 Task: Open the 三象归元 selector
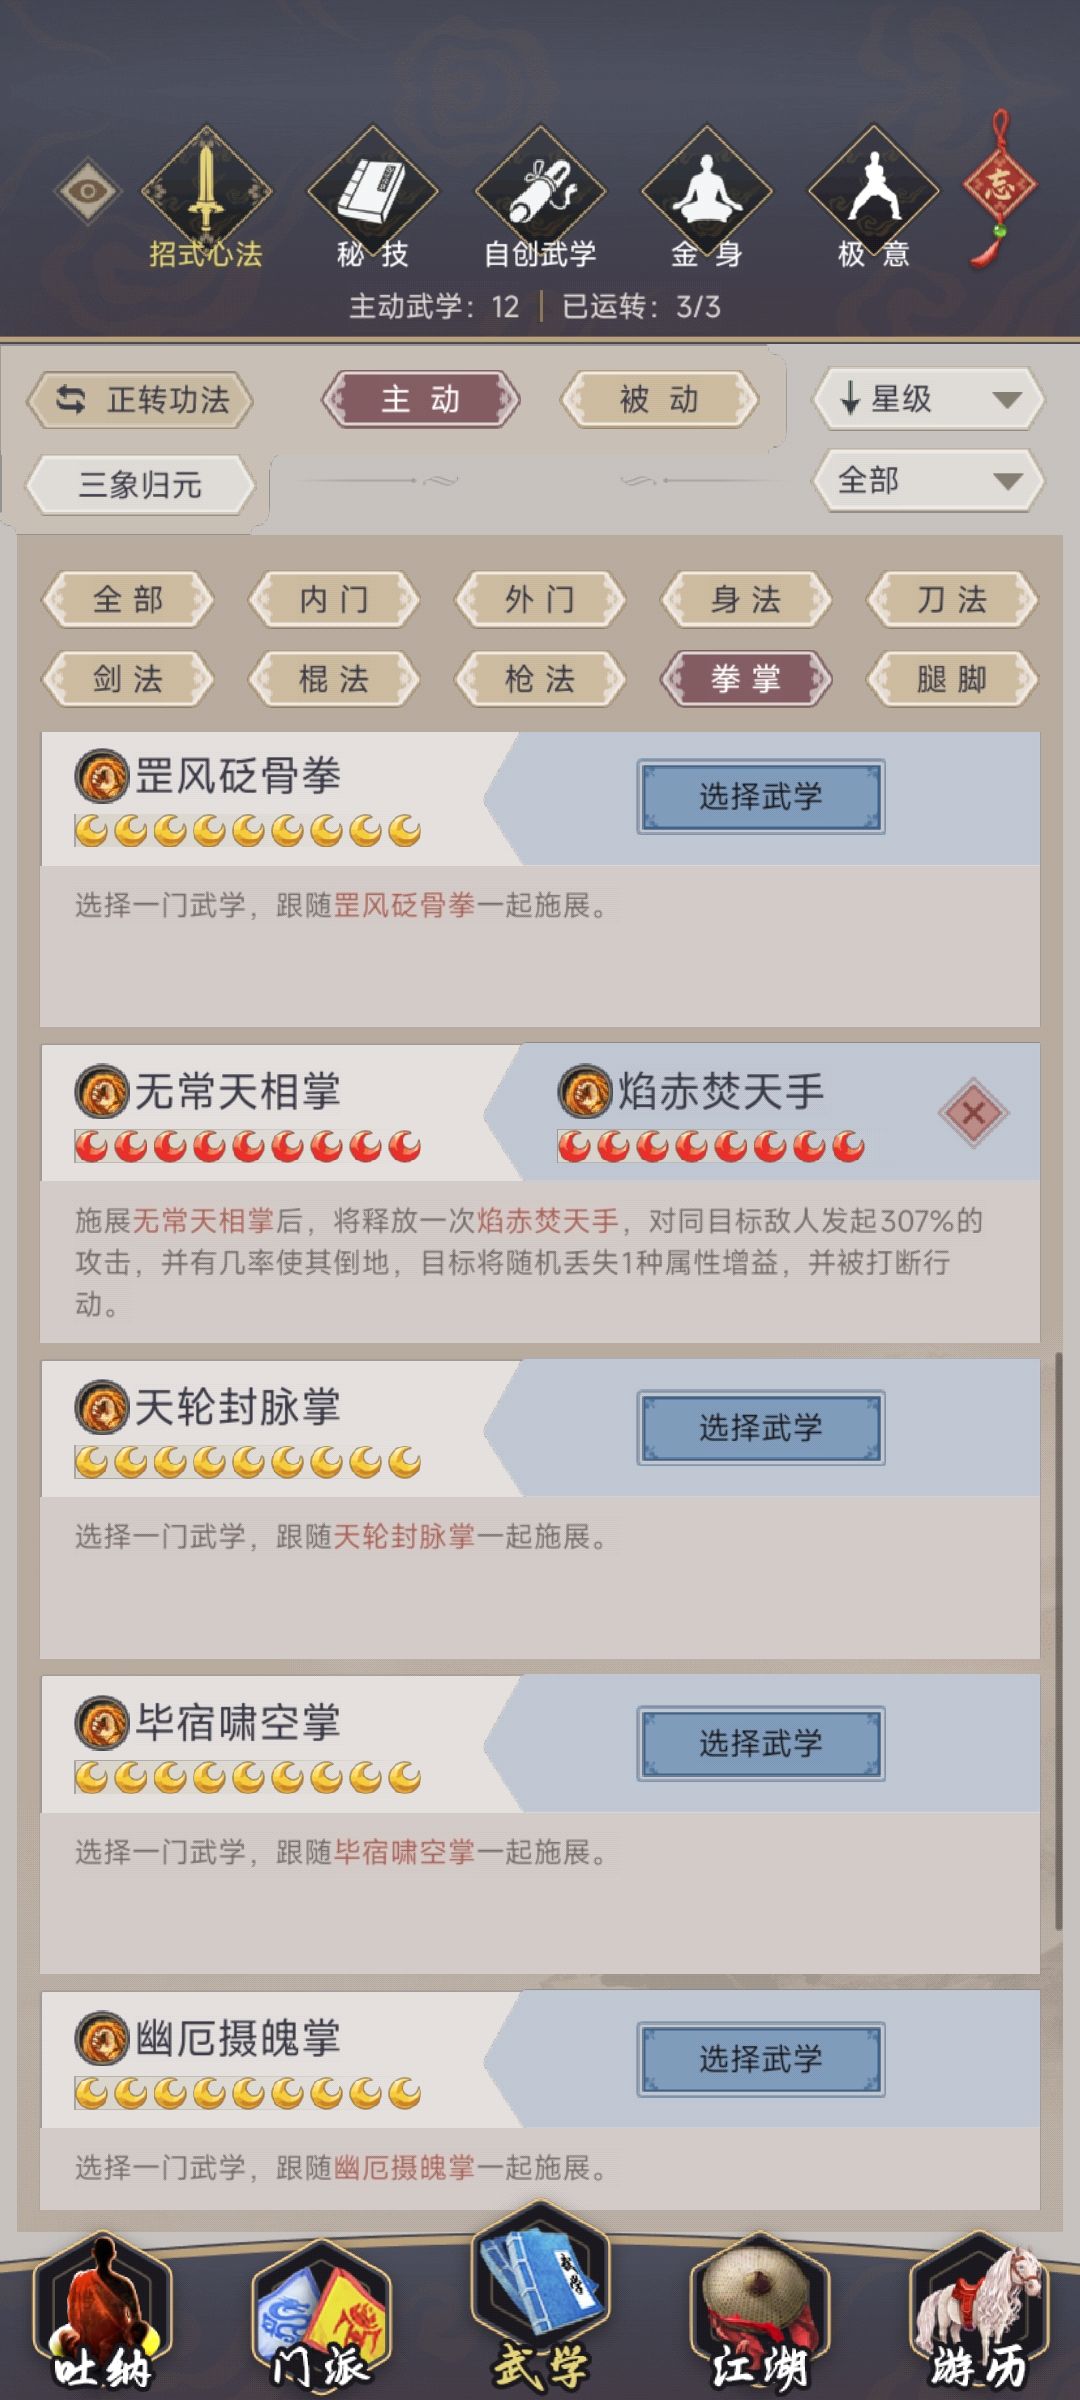point(140,485)
